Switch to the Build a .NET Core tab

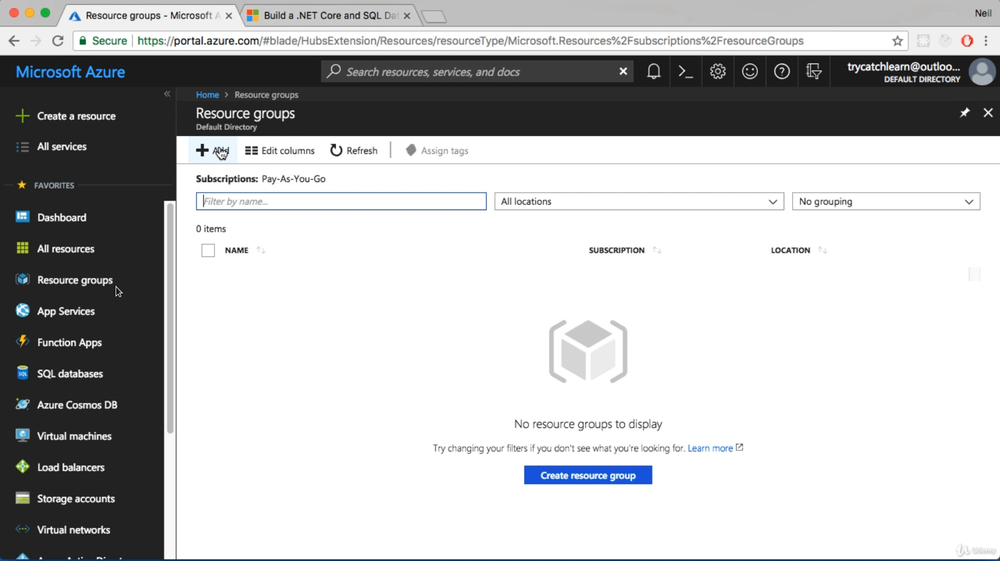click(328, 15)
